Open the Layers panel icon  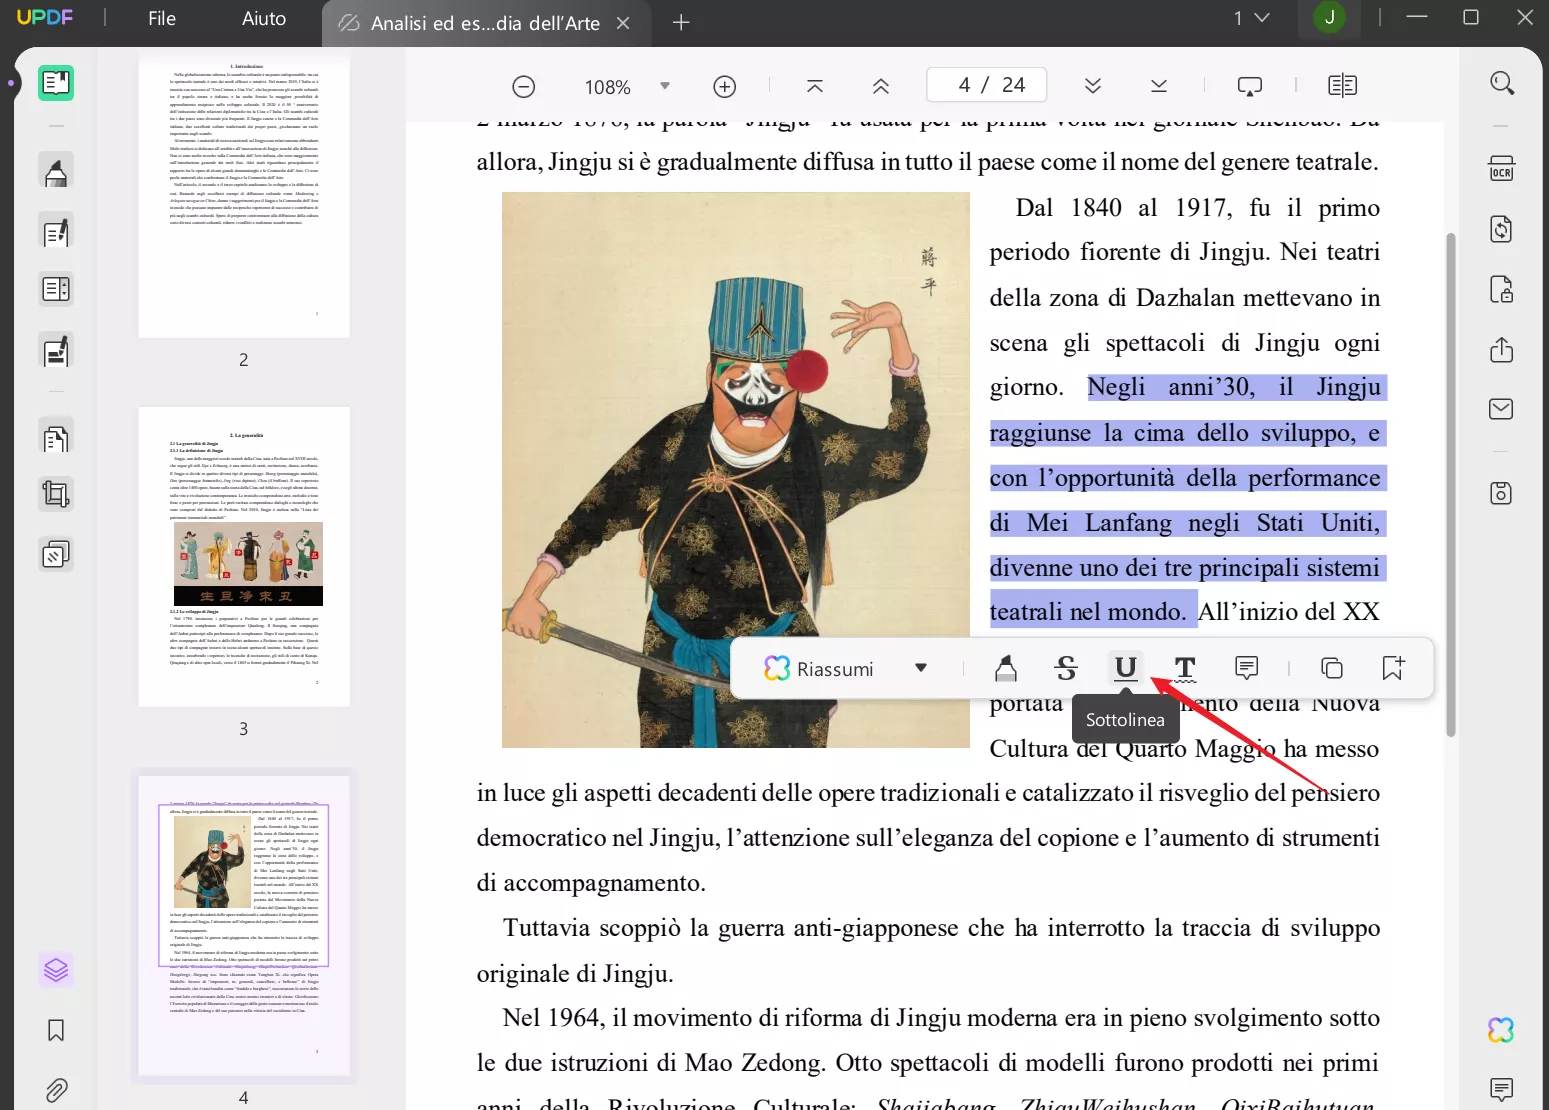pyautogui.click(x=56, y=970)
